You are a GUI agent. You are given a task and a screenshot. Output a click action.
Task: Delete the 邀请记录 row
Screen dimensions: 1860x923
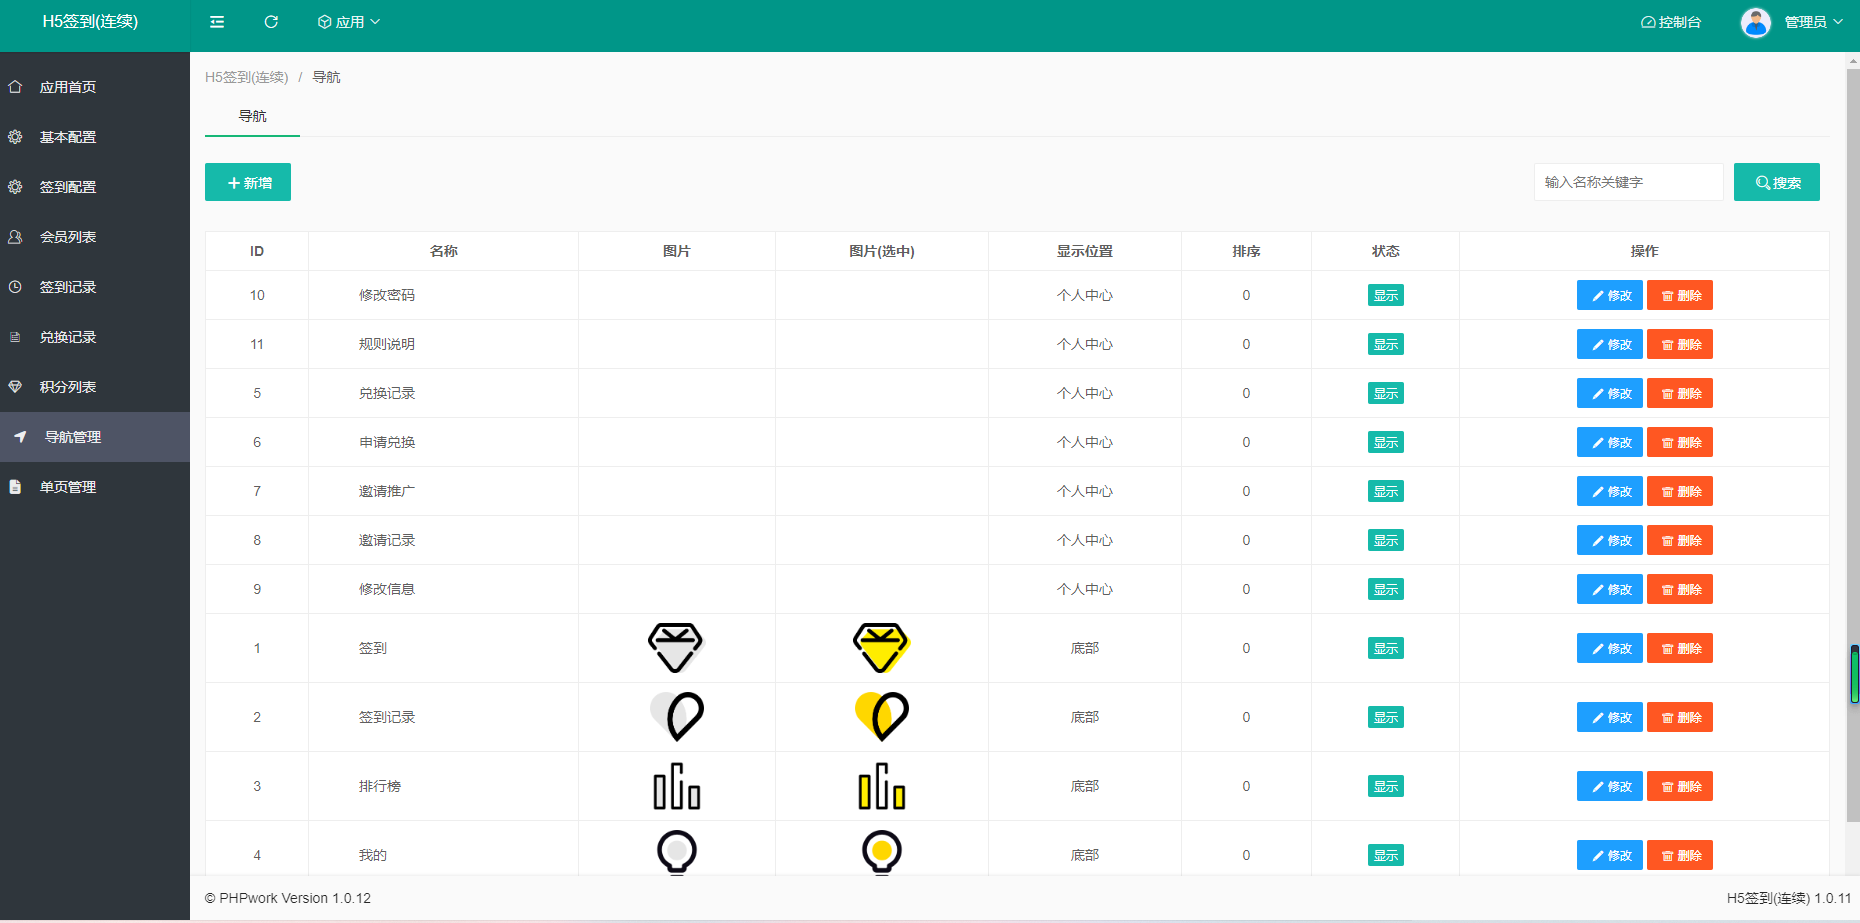point(1680,540)
